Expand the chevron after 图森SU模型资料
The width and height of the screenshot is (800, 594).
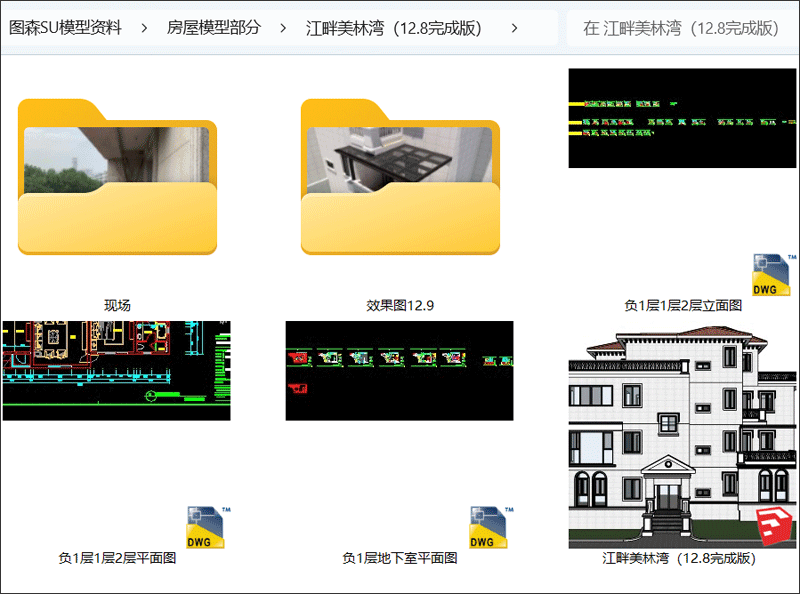[145, 28]
